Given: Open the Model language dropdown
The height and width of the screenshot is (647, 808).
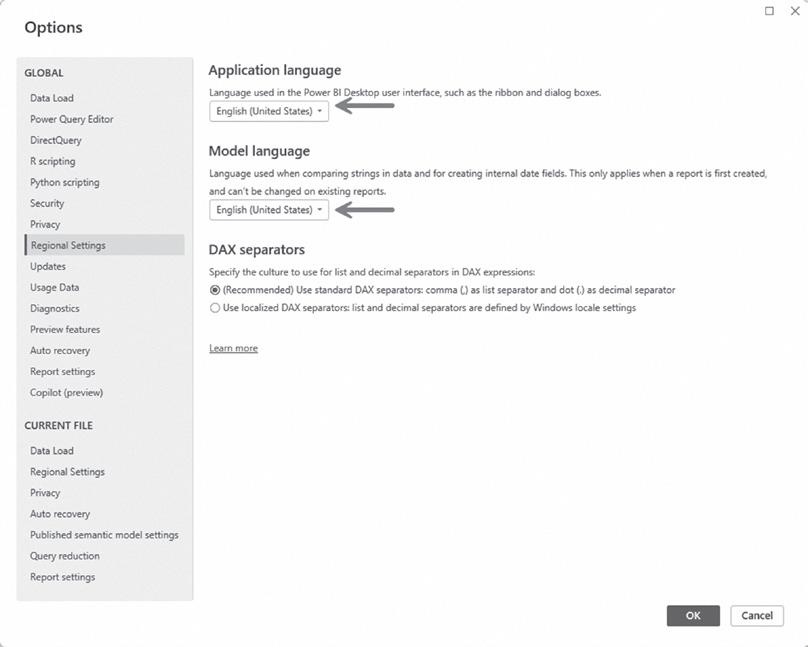Looking at the screenshot, I should tap(269, 210).
